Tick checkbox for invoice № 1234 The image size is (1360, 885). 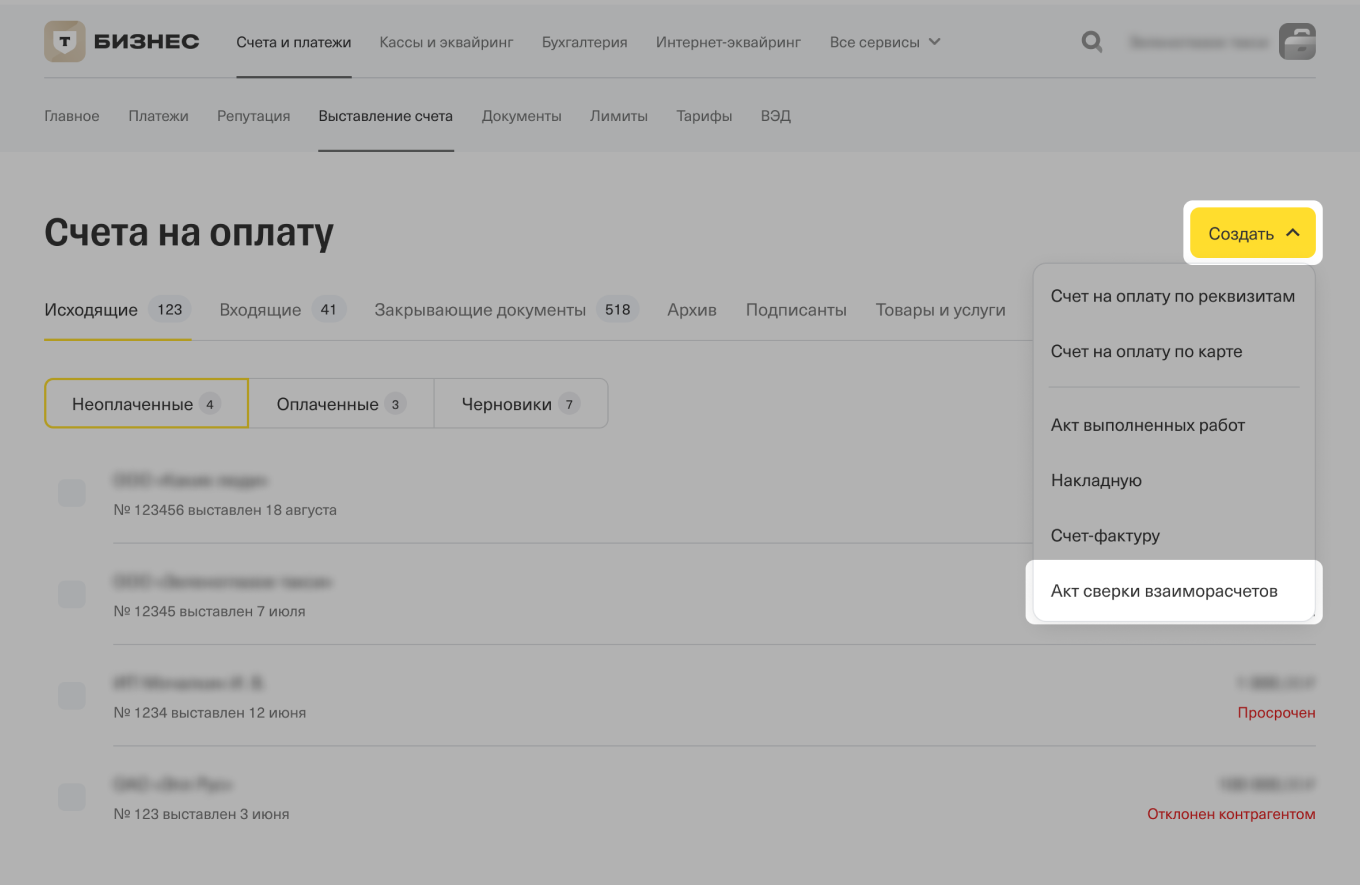(71, 696)
